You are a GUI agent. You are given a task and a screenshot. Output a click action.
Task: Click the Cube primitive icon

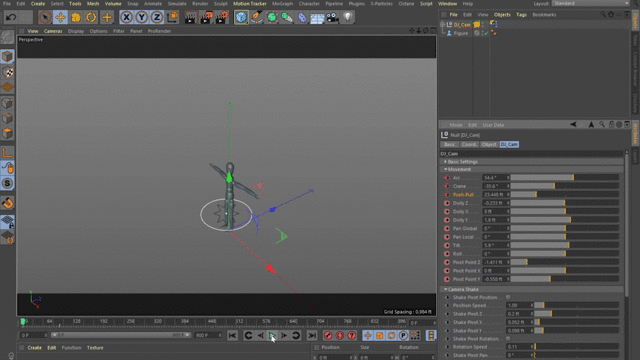click(x=241, y=17)
